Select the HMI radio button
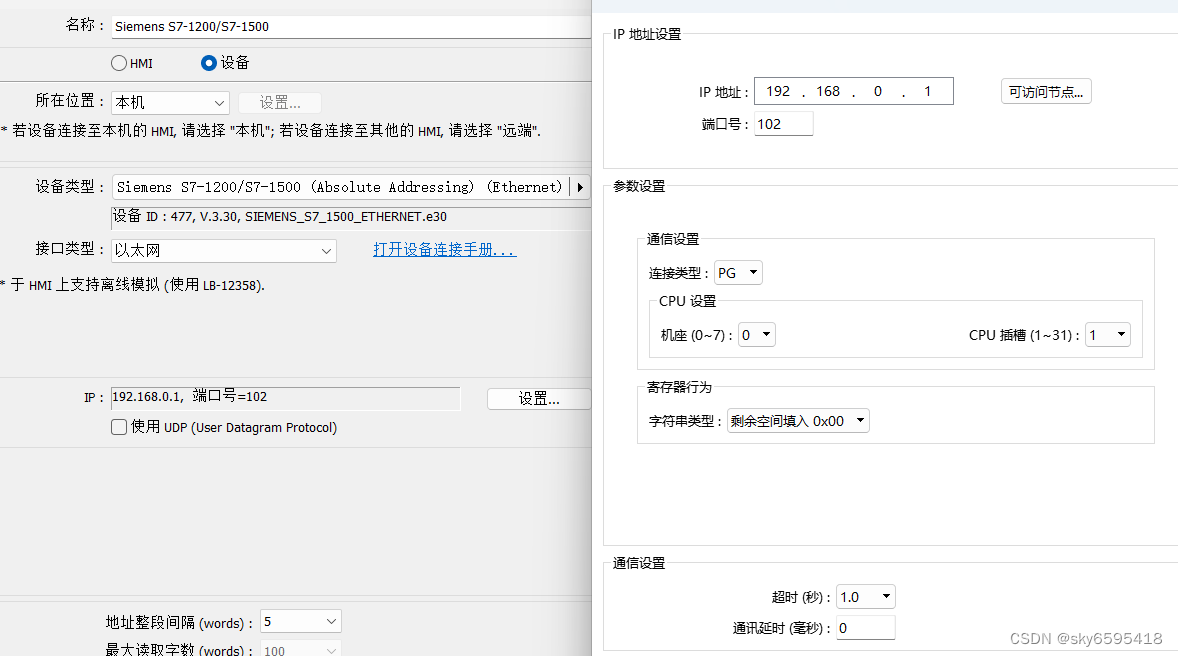Viewport: 1178px width, 656px height. pos(119,63)
